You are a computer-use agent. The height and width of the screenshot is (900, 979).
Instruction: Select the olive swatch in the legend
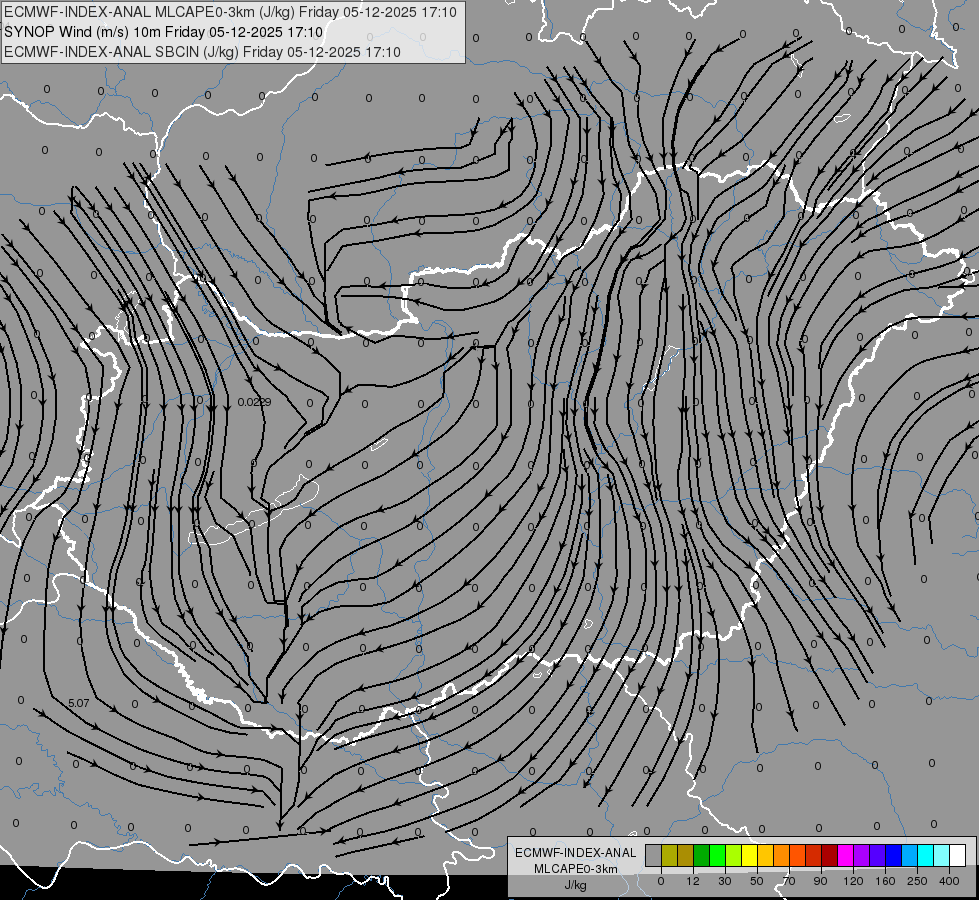(669, 855)
